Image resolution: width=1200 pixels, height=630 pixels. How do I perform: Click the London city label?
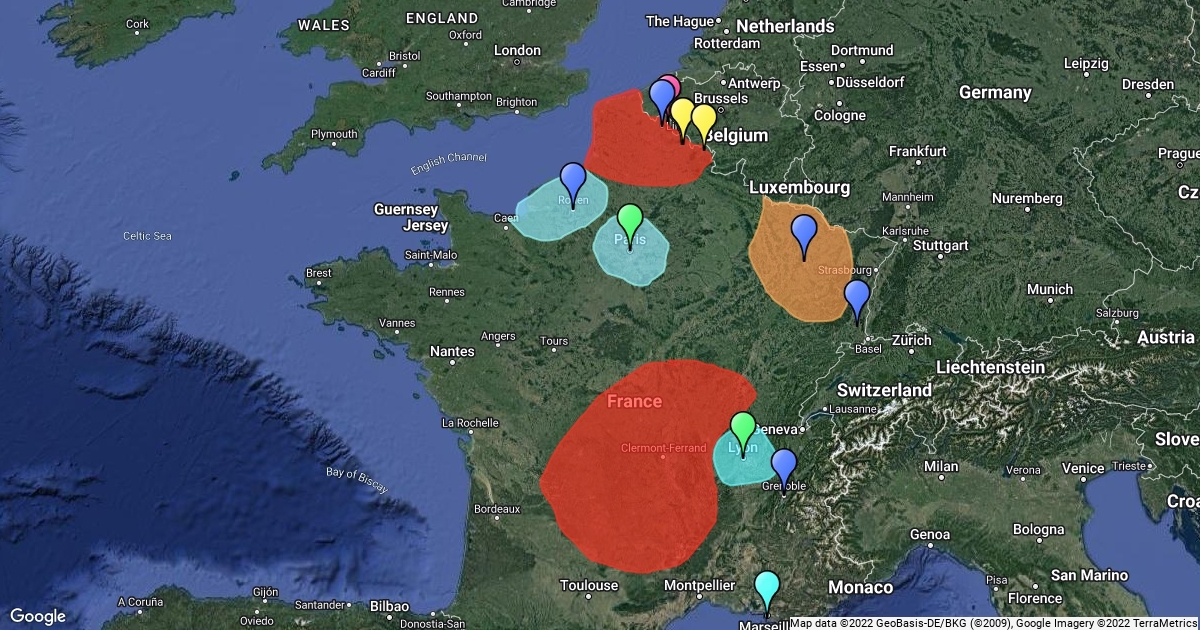tap(517, 50)
